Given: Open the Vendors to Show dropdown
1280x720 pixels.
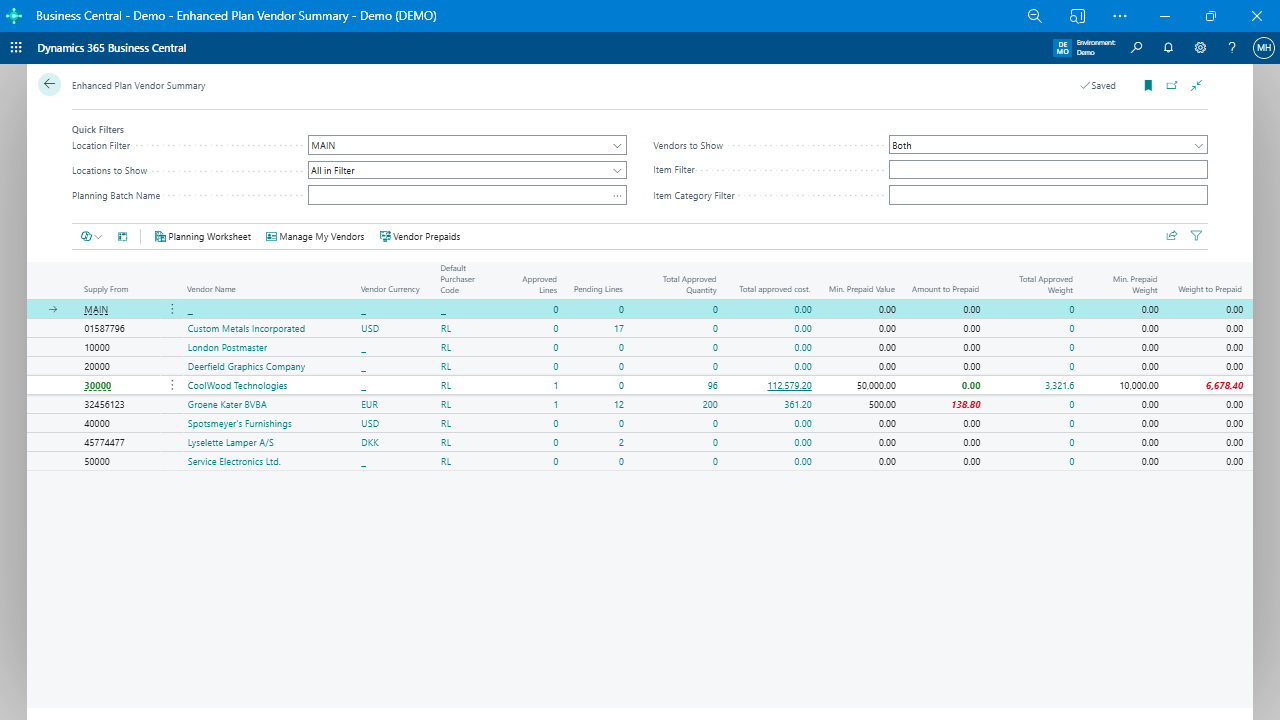Looking at the screenshot, I should click(1198, 145).
